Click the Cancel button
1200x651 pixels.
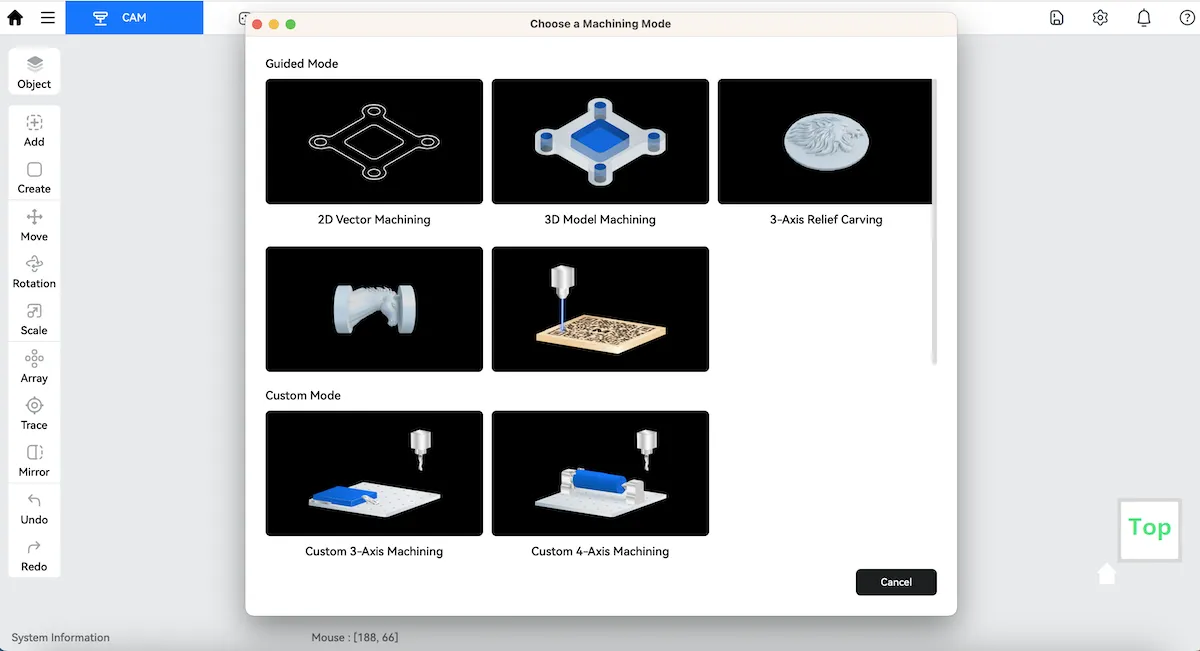pos(896,582)
